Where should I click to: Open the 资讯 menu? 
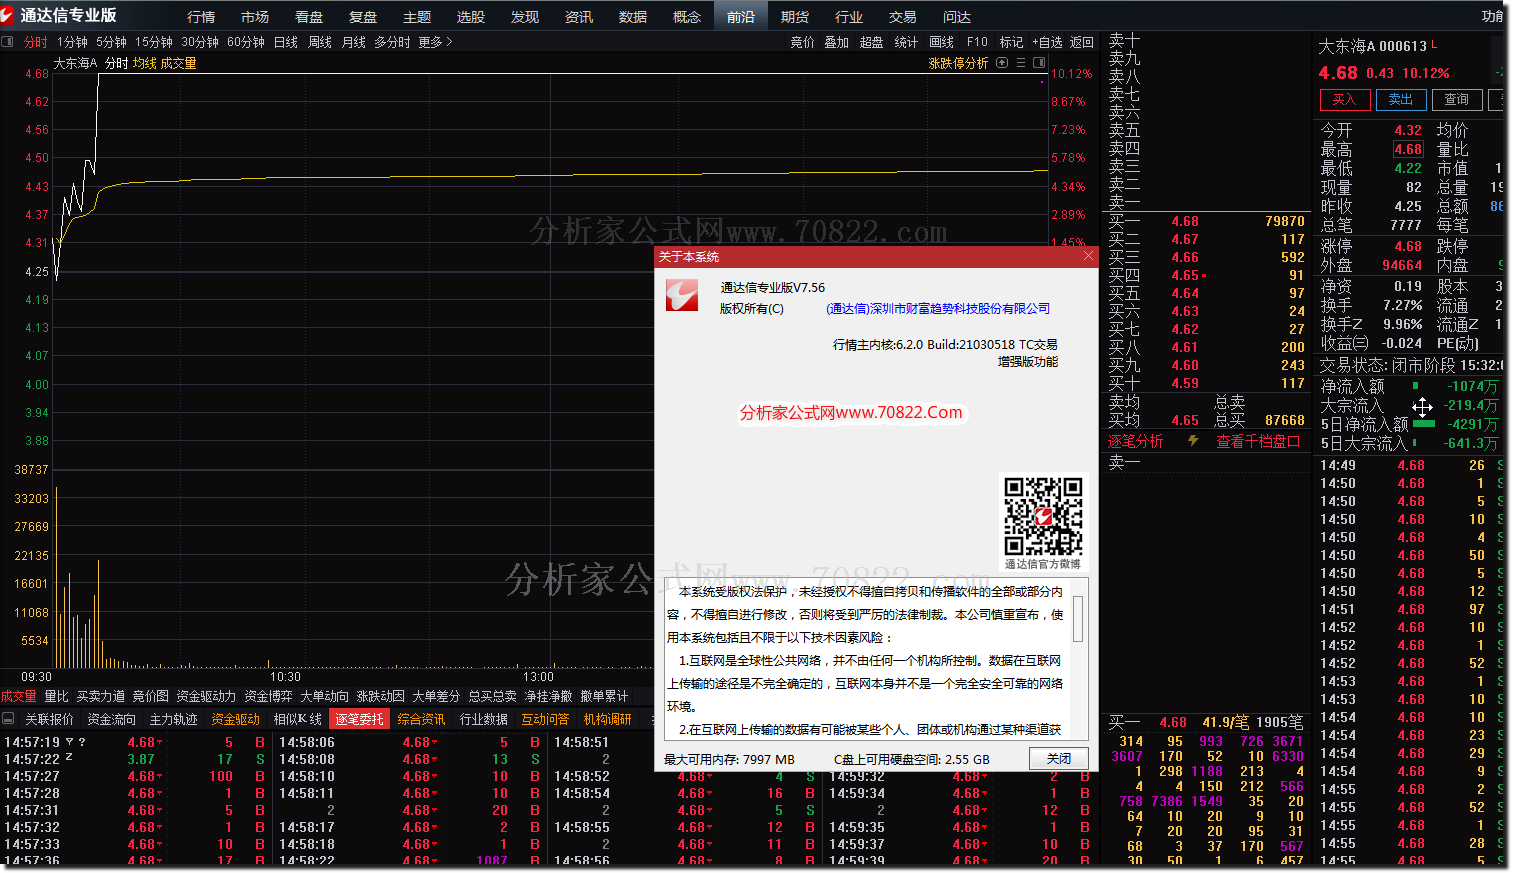pyautogui.click(x=579, y=16)
